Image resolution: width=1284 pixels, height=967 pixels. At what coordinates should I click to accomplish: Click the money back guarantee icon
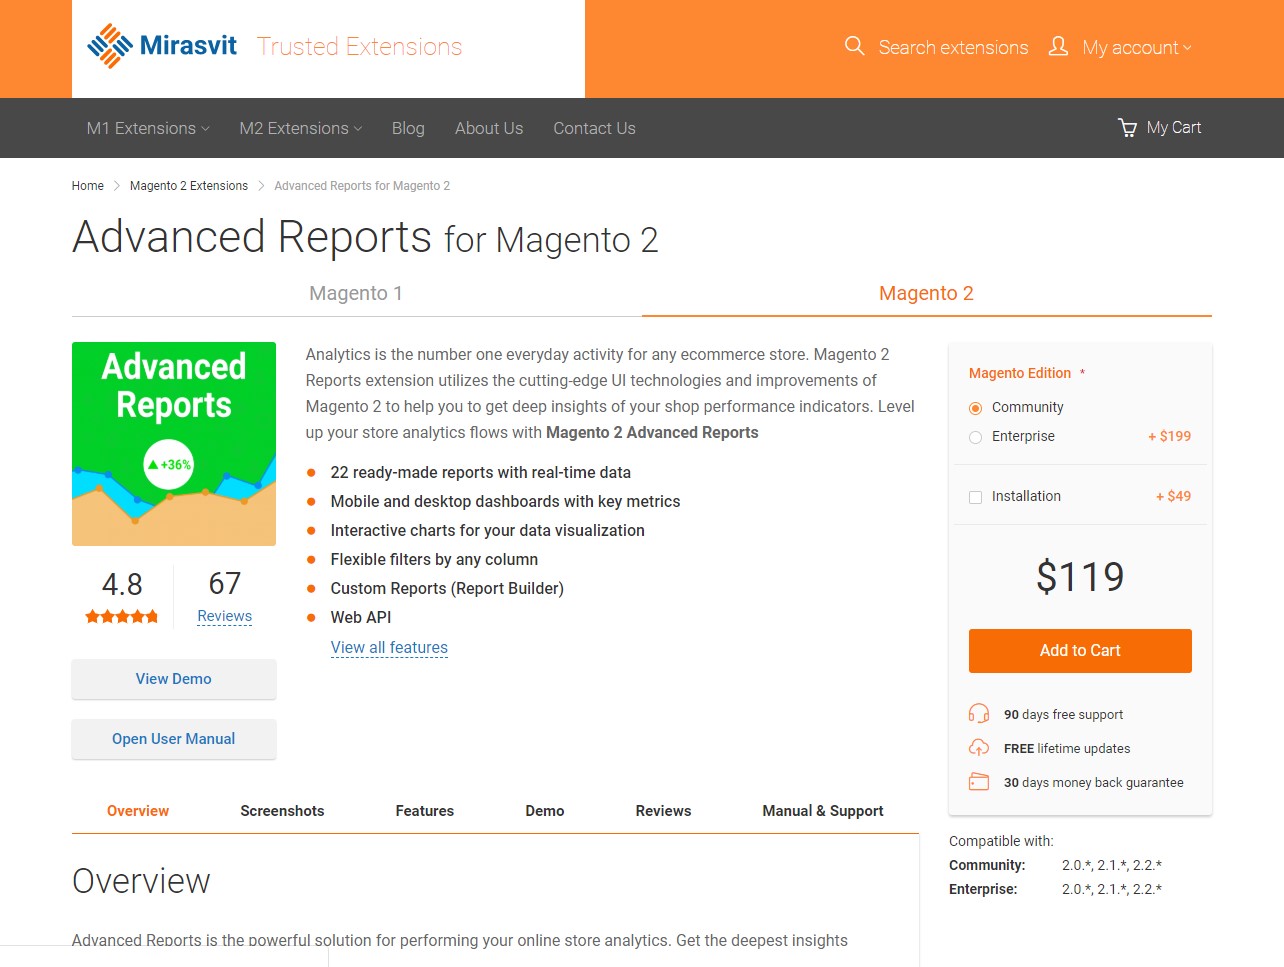point(979,782)
